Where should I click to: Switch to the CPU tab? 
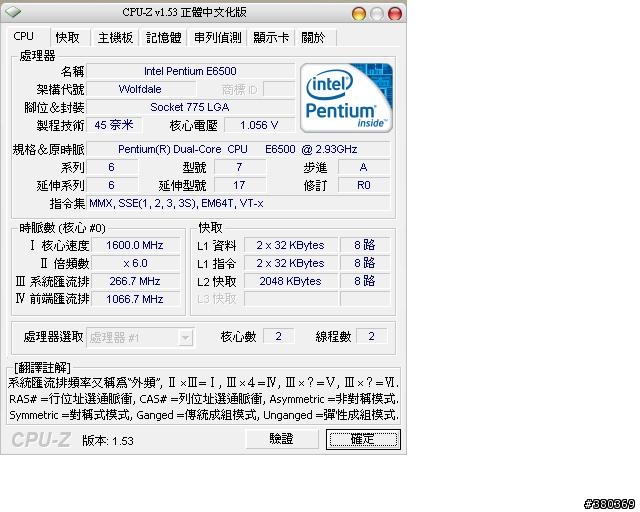pyautogui.click(x=29, y=37)
